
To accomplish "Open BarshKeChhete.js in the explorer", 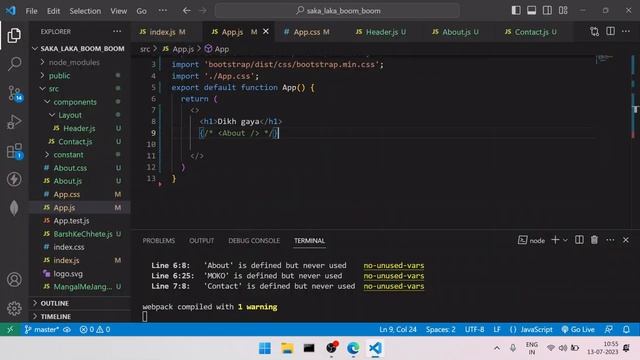I will [83, 234].
